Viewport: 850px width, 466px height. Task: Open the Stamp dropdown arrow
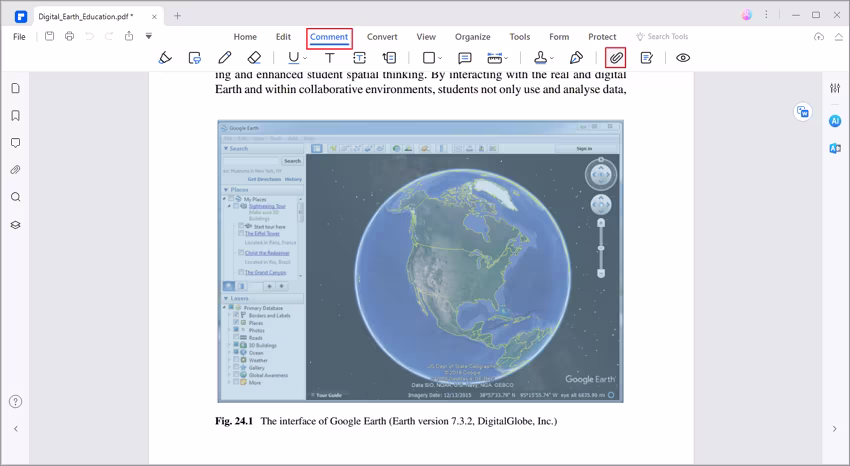pos(552,58)
